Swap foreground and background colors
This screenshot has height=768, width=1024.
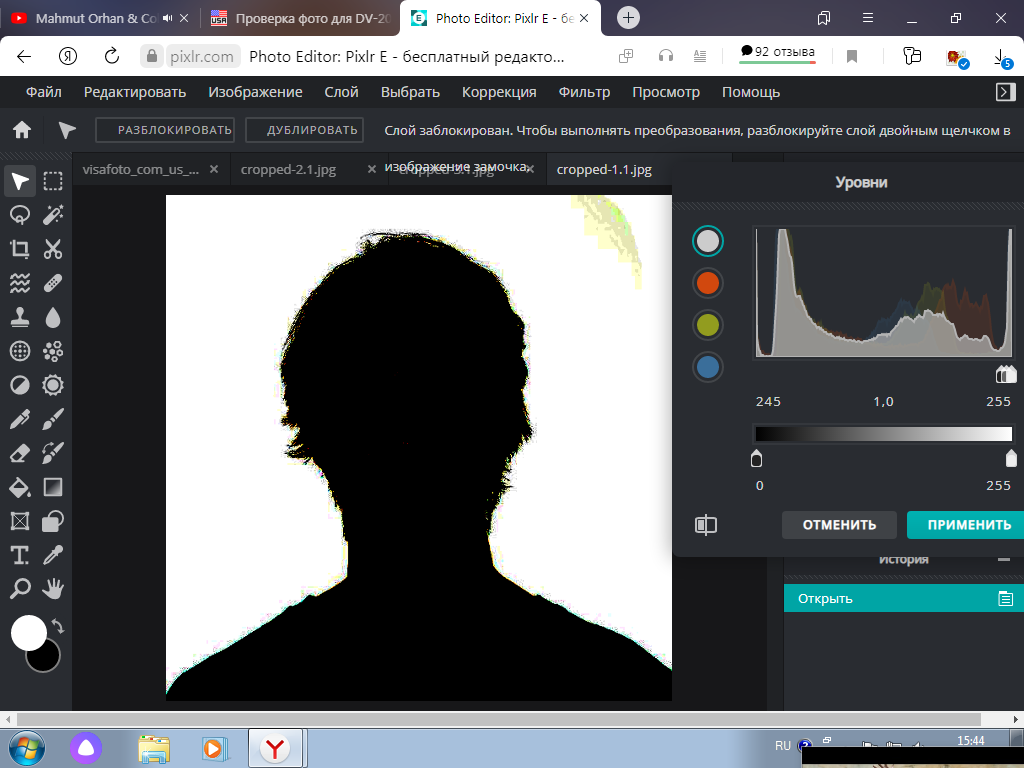click(x=58, y=626)
